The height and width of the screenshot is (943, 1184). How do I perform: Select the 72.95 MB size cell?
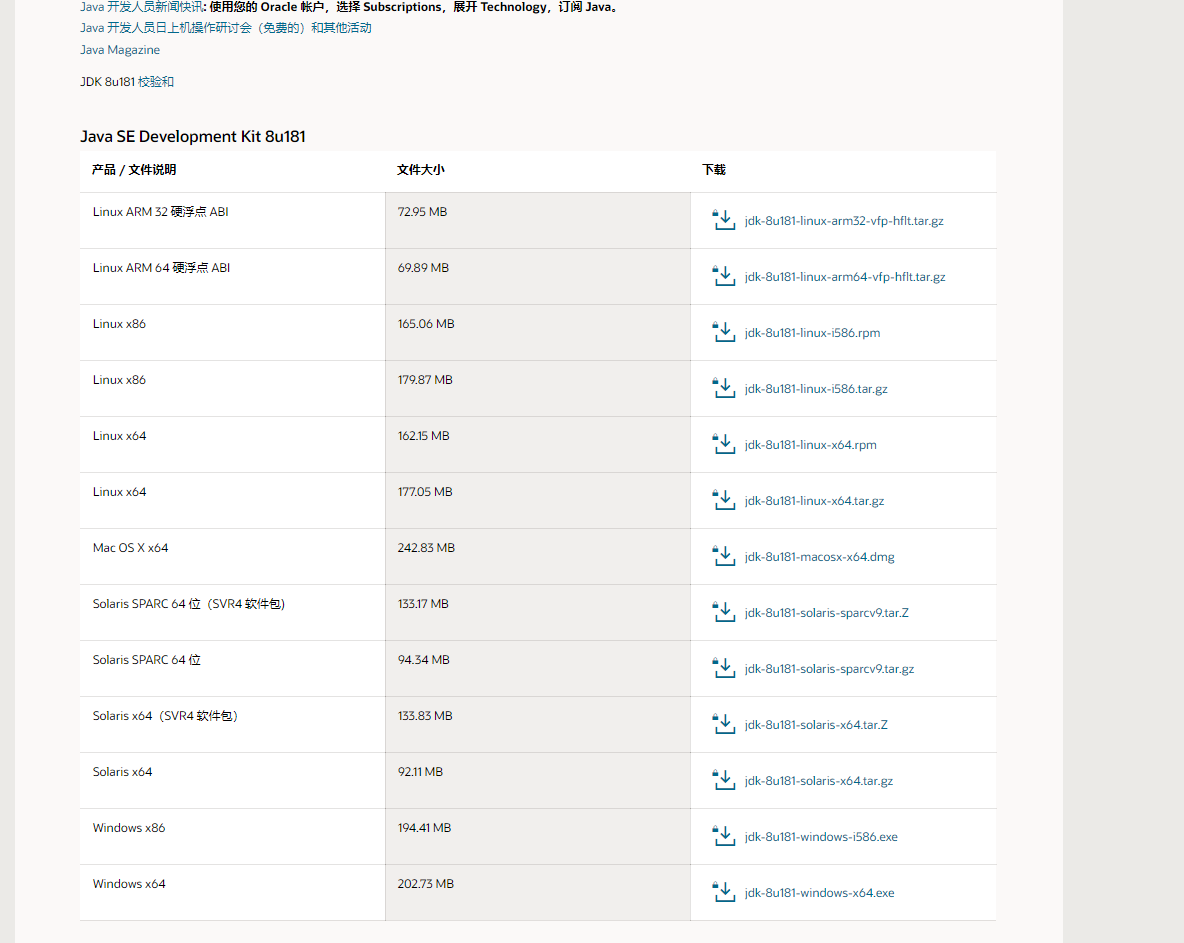[x=538, y=220]
